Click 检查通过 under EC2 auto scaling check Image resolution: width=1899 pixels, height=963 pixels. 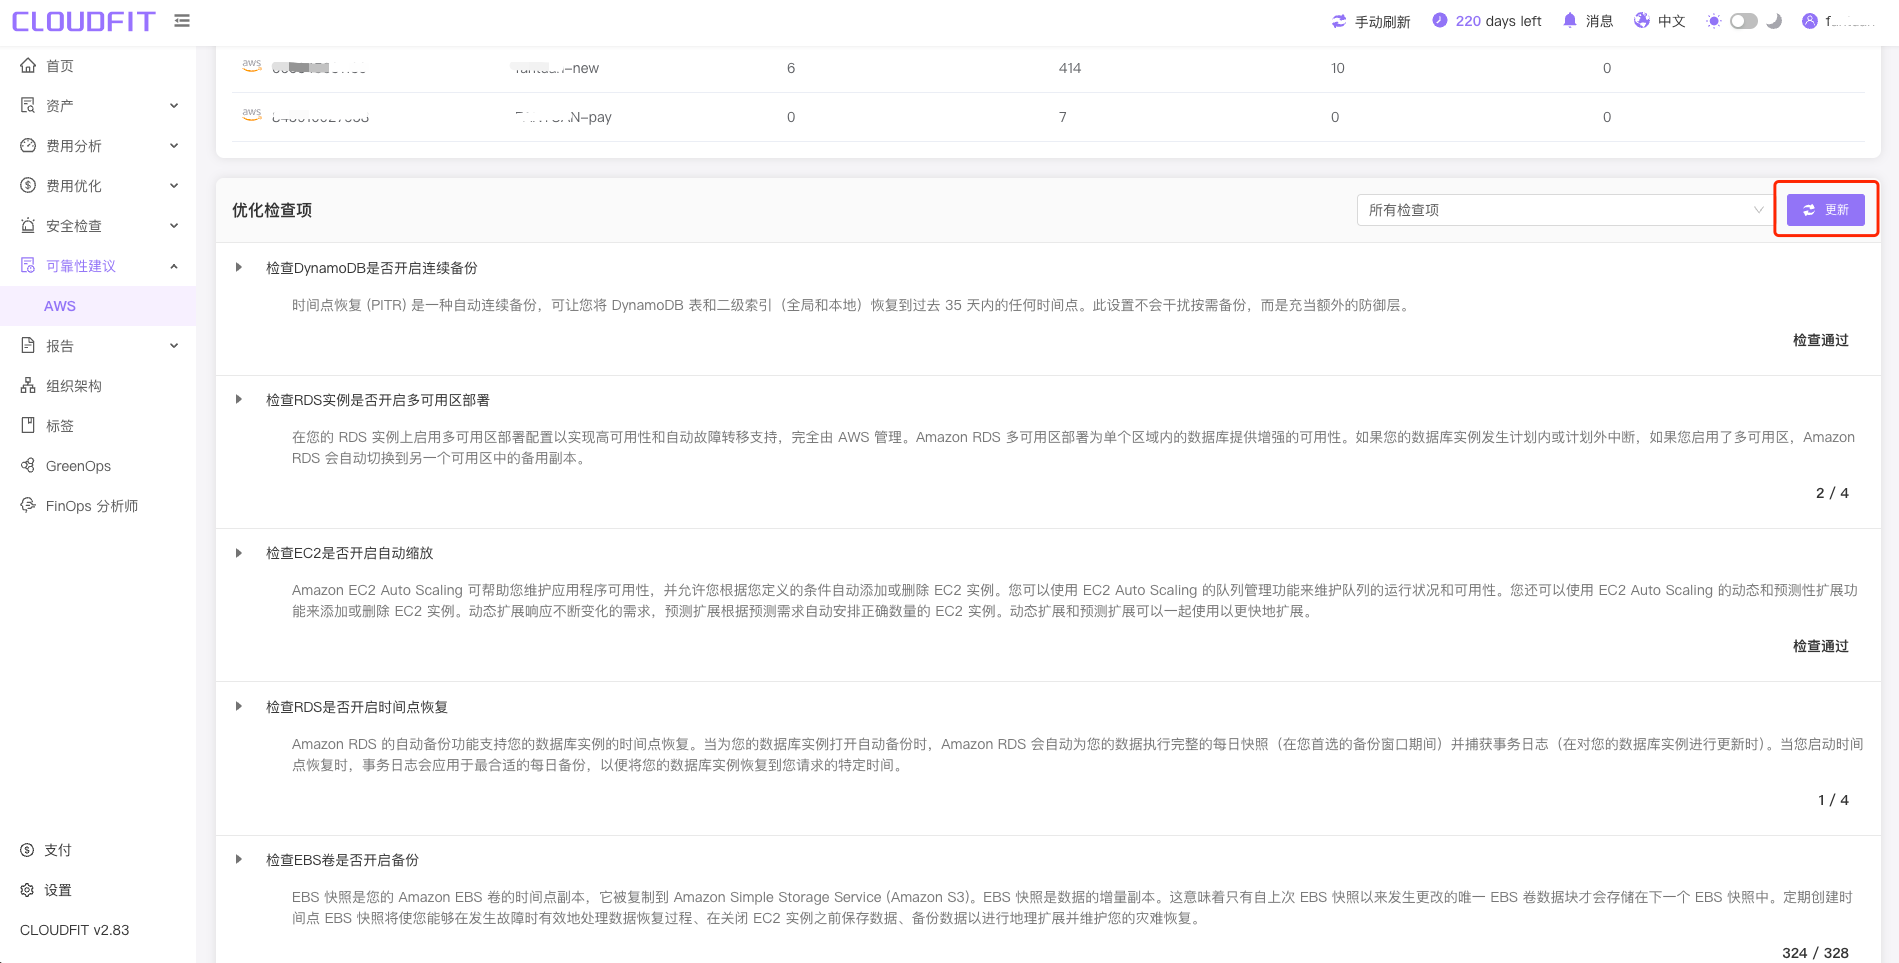point(1820,646)
